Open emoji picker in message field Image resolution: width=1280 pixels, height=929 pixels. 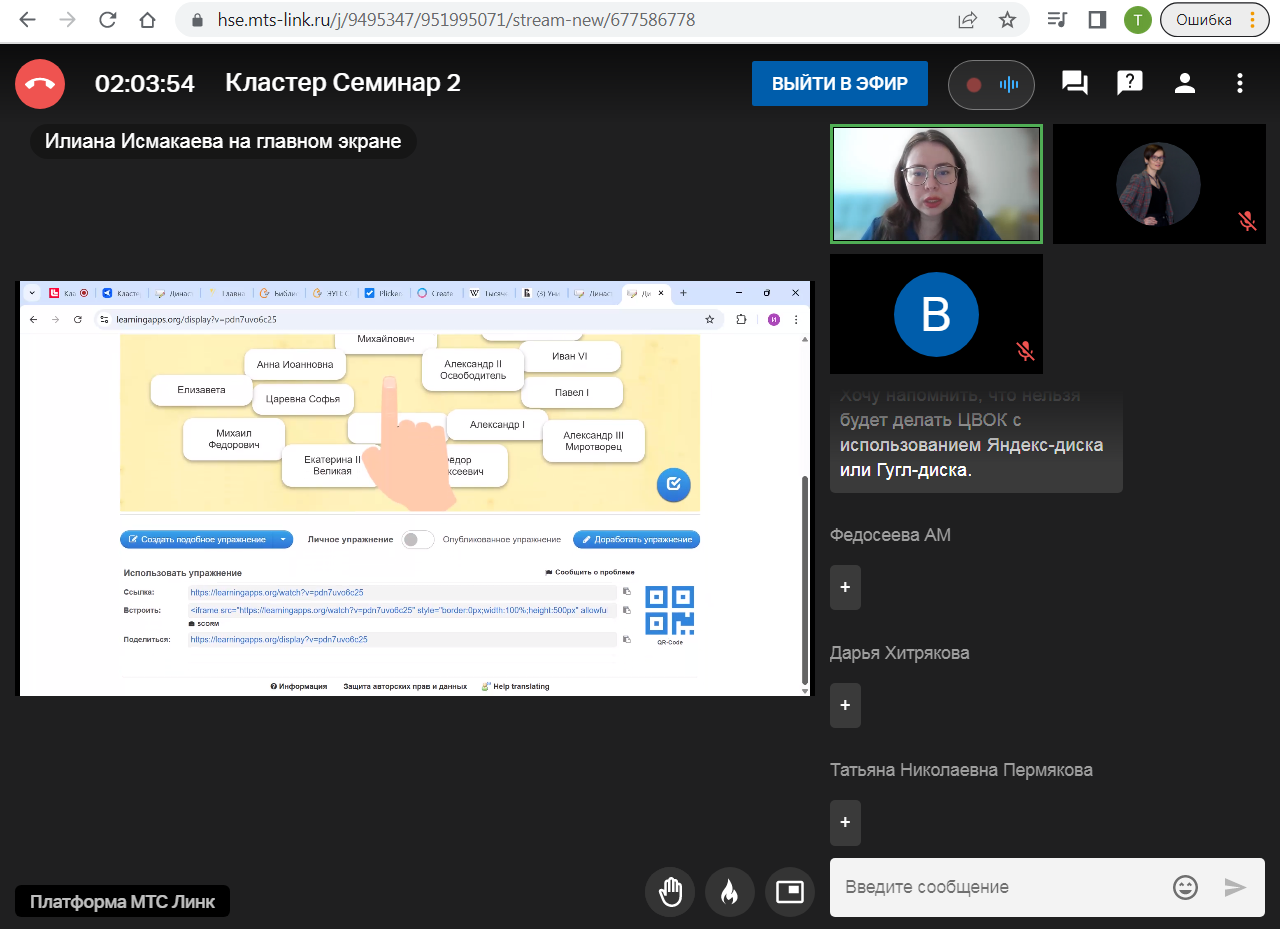point(1185,887)
